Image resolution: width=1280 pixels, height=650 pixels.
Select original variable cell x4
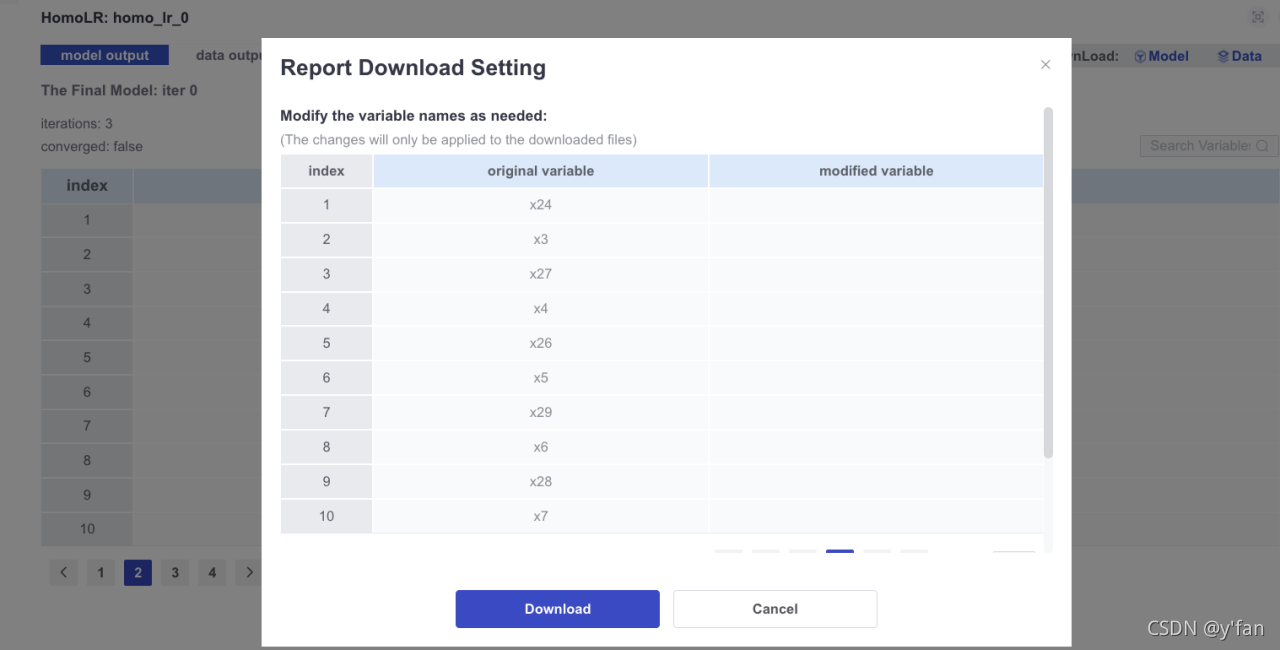tap(541, 309)
